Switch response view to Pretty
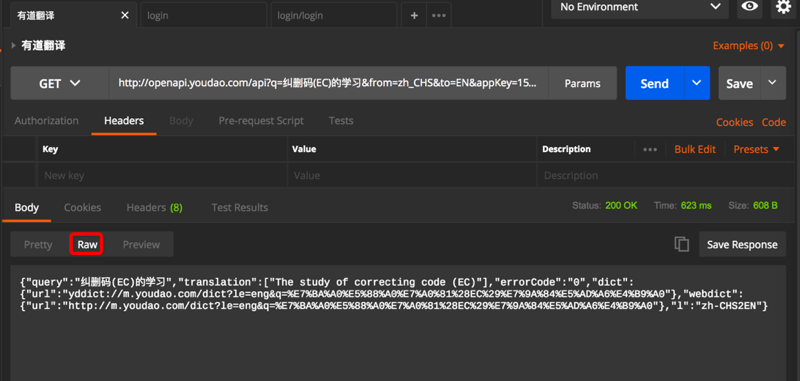Image resolution: width=800 pixels, height=381 pixels. pyautogui.click(x=38, y=244)
